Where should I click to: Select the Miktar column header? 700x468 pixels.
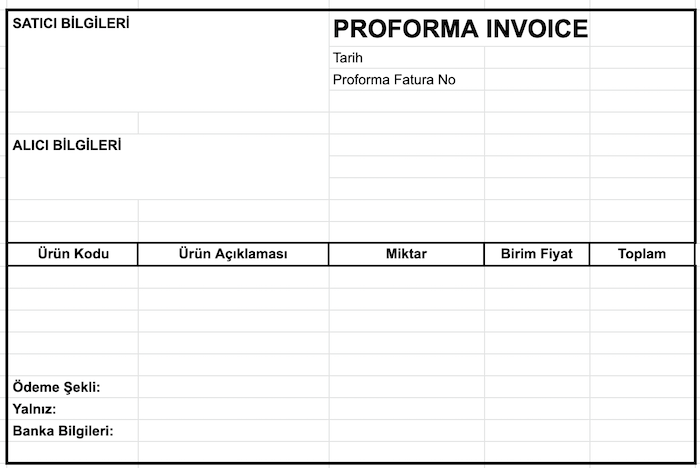[x=406, y=254]
